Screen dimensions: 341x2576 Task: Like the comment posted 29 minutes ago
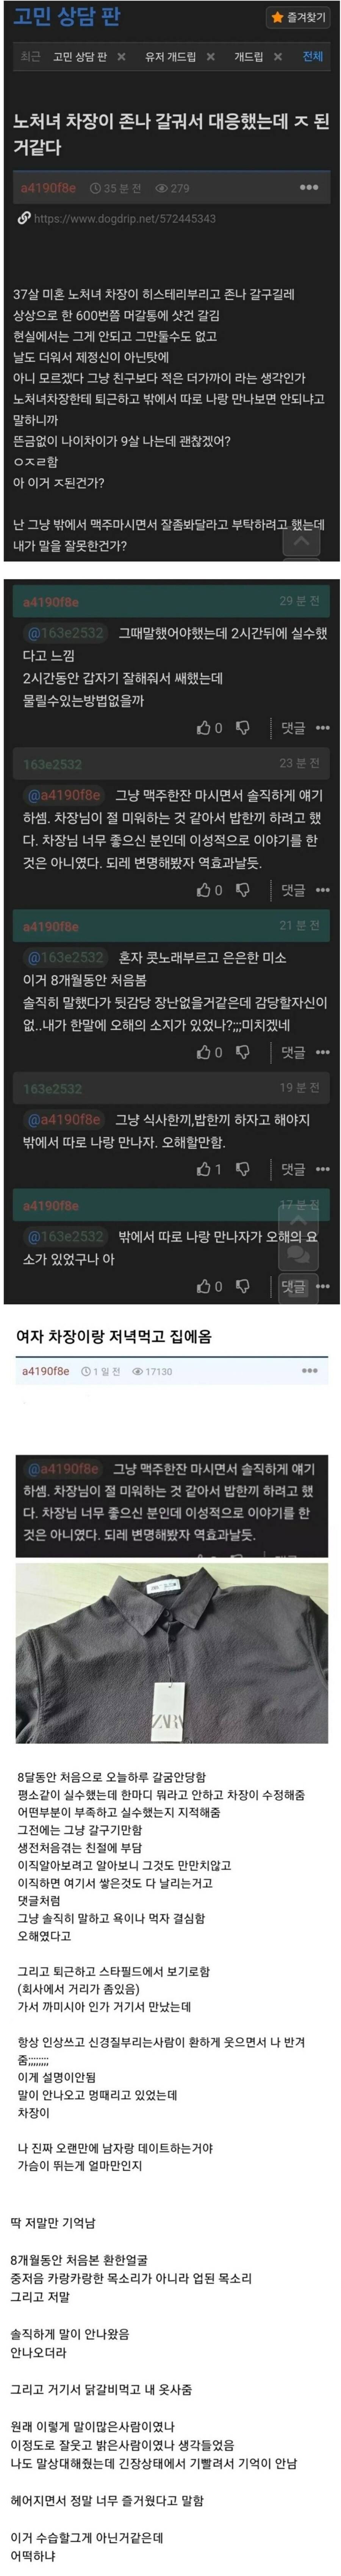pyautogui.click(x=209, y=728)
